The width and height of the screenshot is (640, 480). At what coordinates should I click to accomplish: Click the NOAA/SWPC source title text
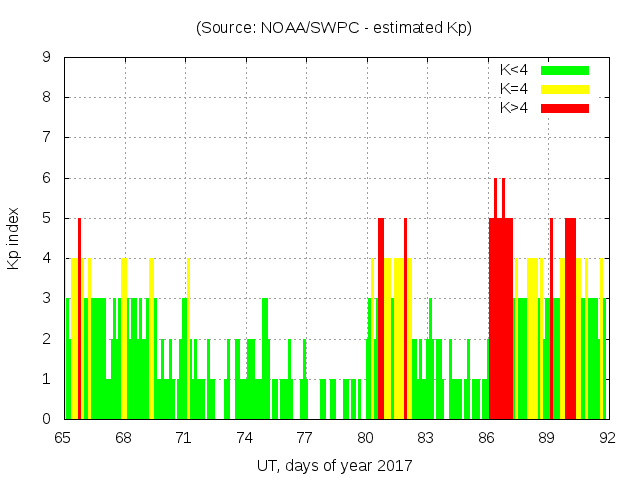(x=334, y=28)
